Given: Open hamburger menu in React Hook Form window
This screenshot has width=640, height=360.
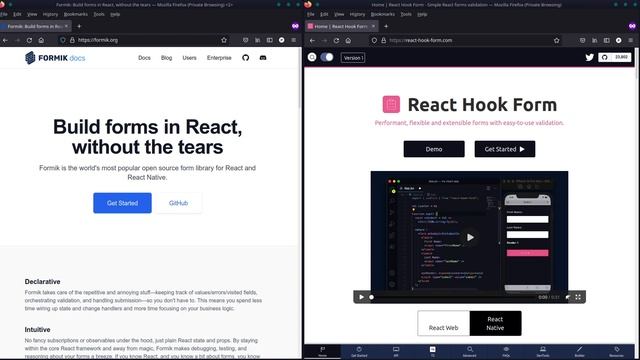Looking at the screenshot, I should coord(631,40).
